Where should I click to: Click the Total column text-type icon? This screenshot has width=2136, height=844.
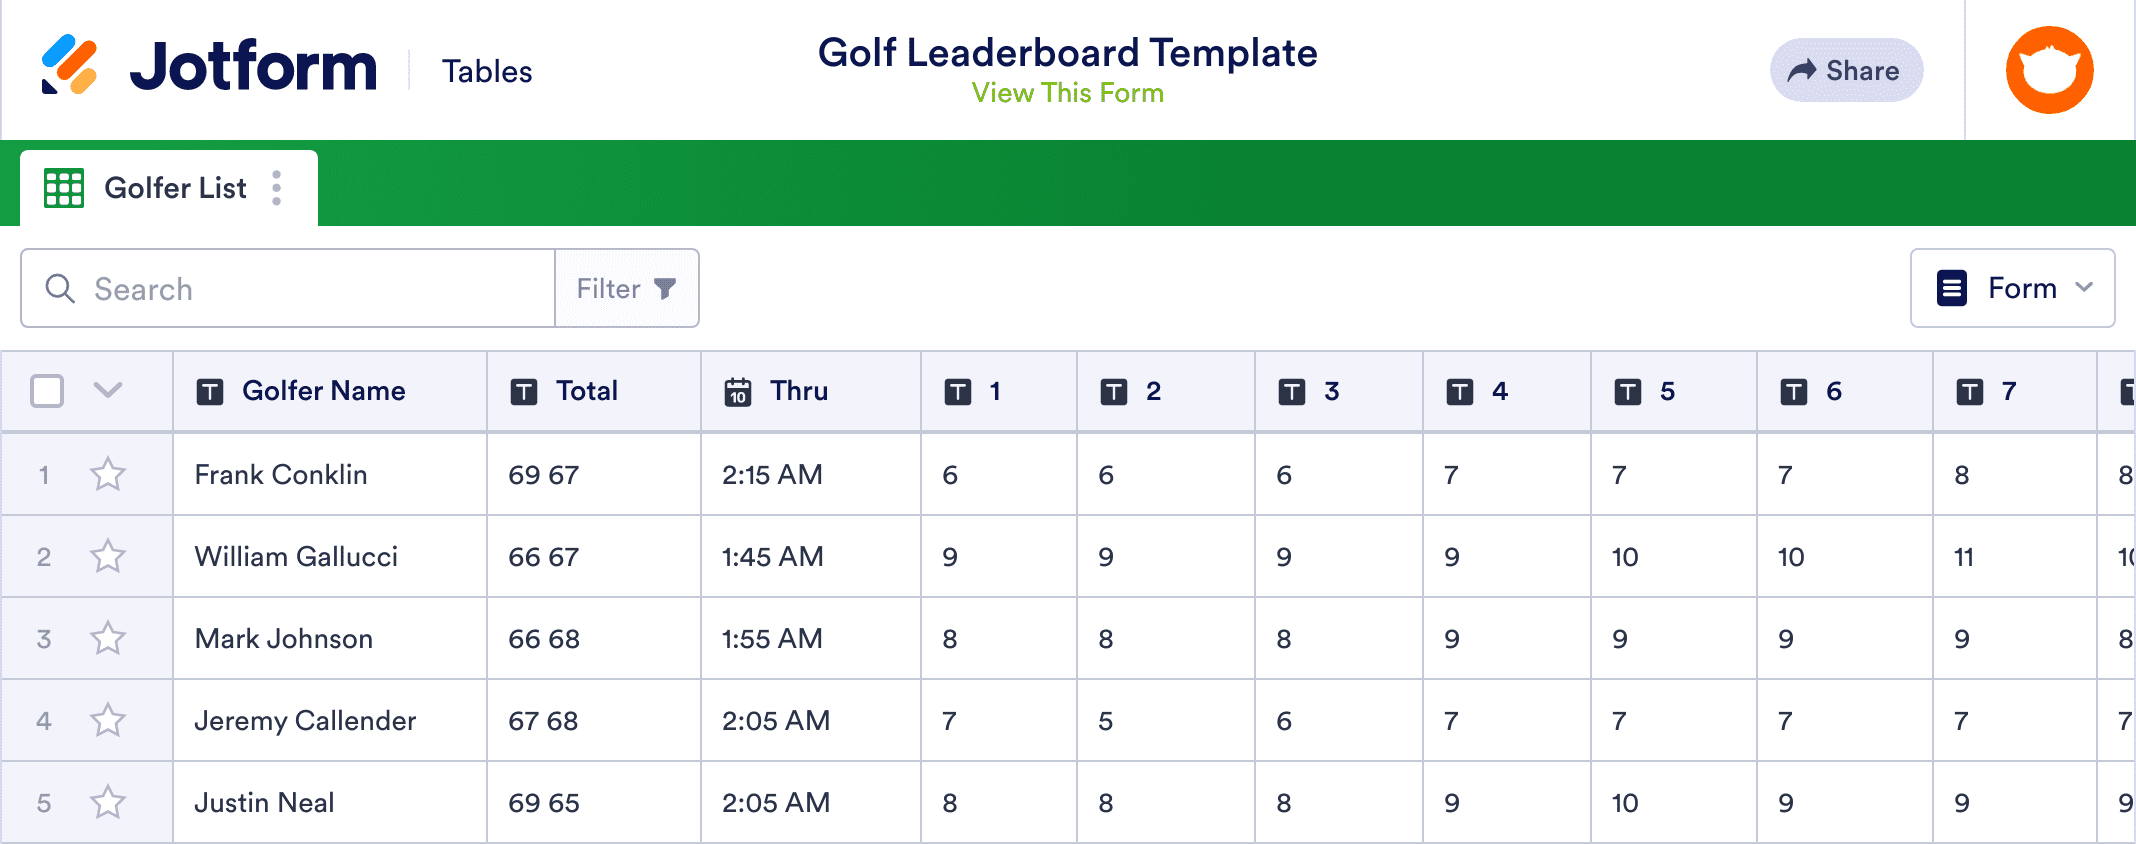(x=524, y=391)
